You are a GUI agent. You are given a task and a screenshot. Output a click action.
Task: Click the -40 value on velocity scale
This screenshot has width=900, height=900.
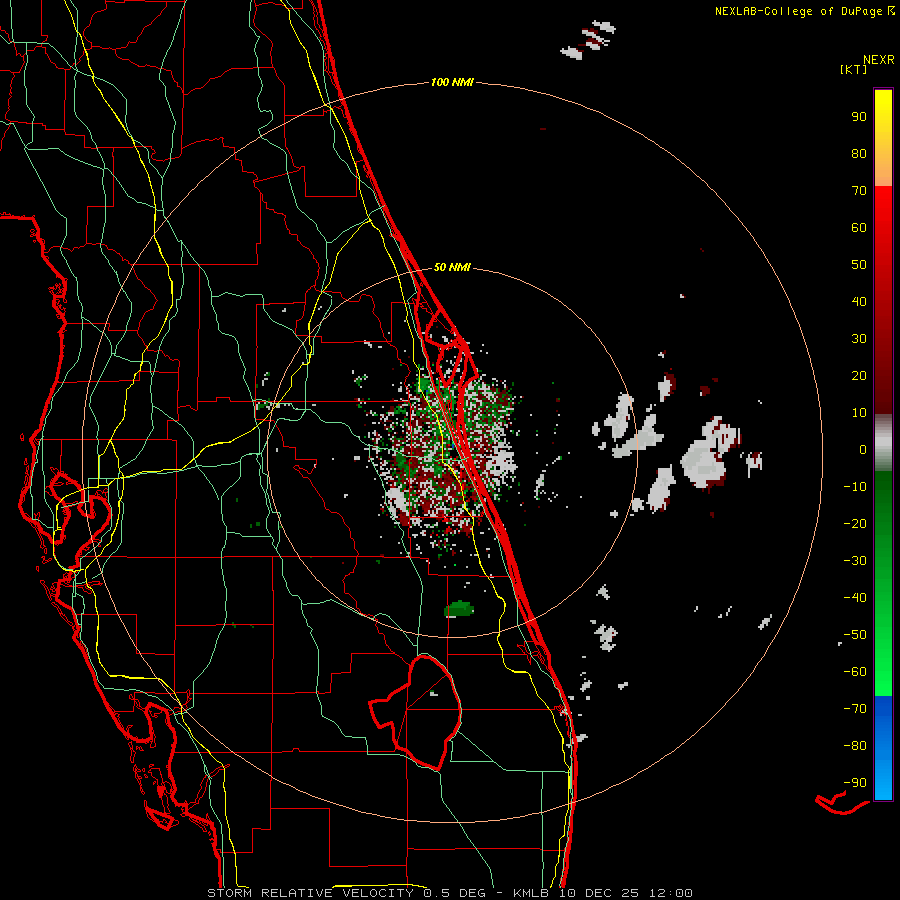[855, 598]
